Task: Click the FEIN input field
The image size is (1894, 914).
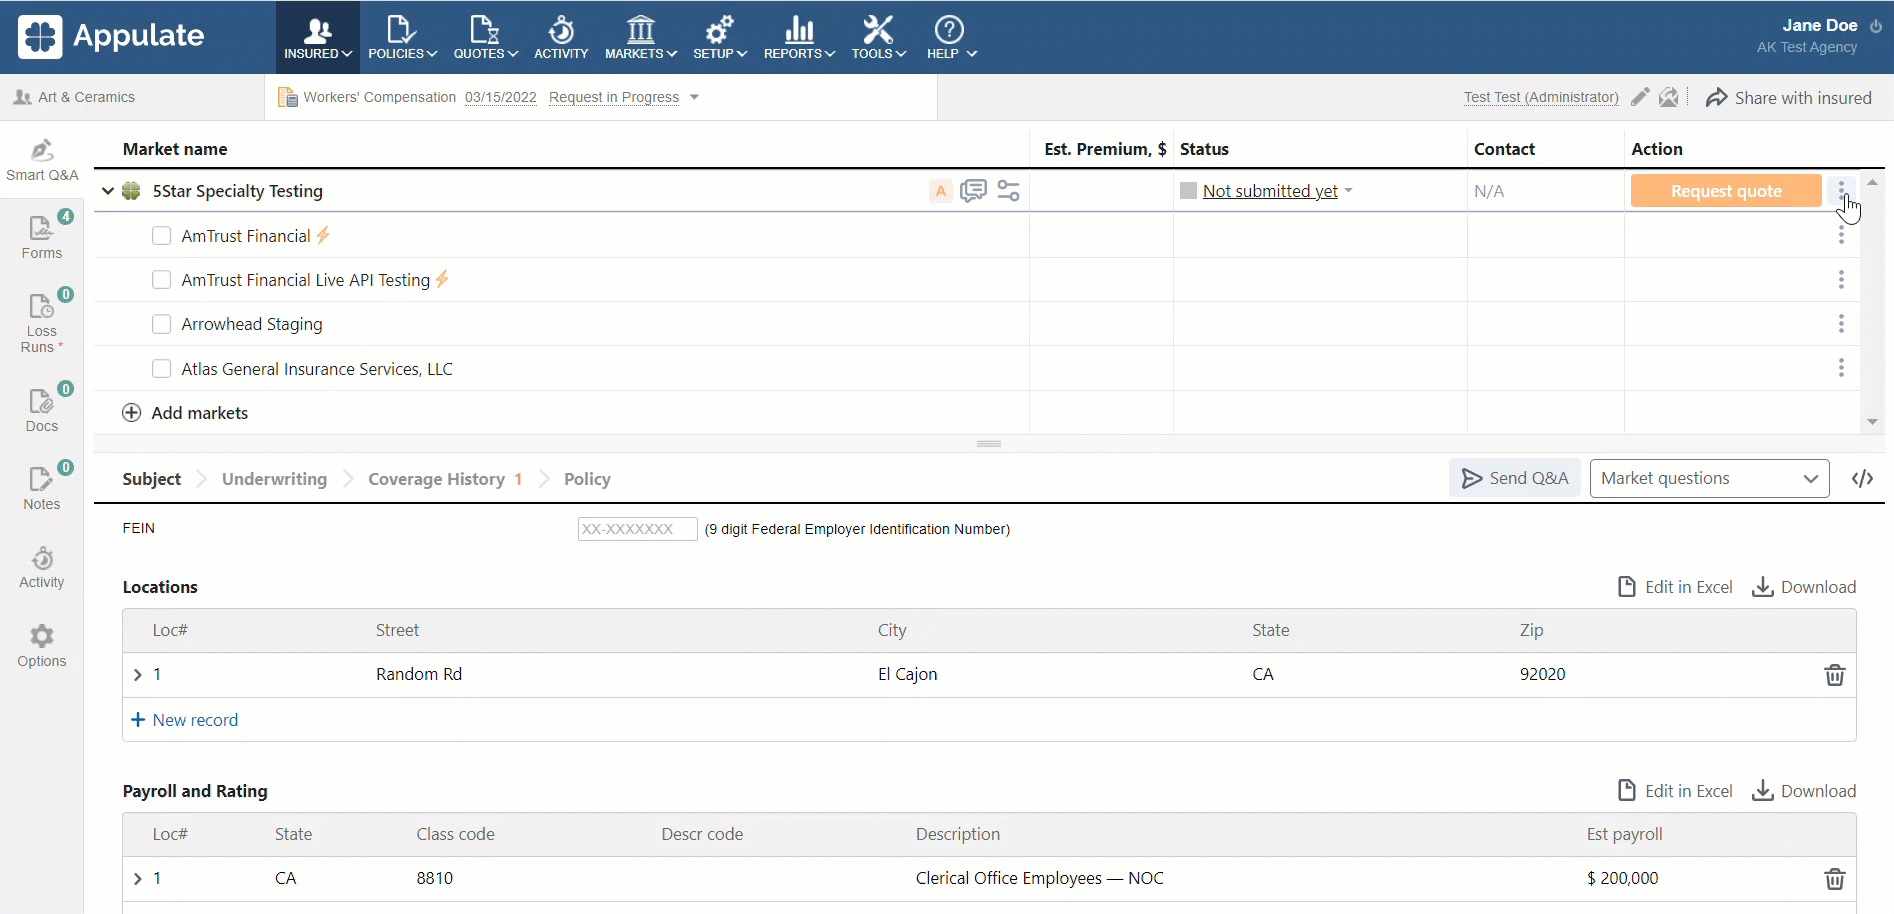Action: tap(637, 529)
